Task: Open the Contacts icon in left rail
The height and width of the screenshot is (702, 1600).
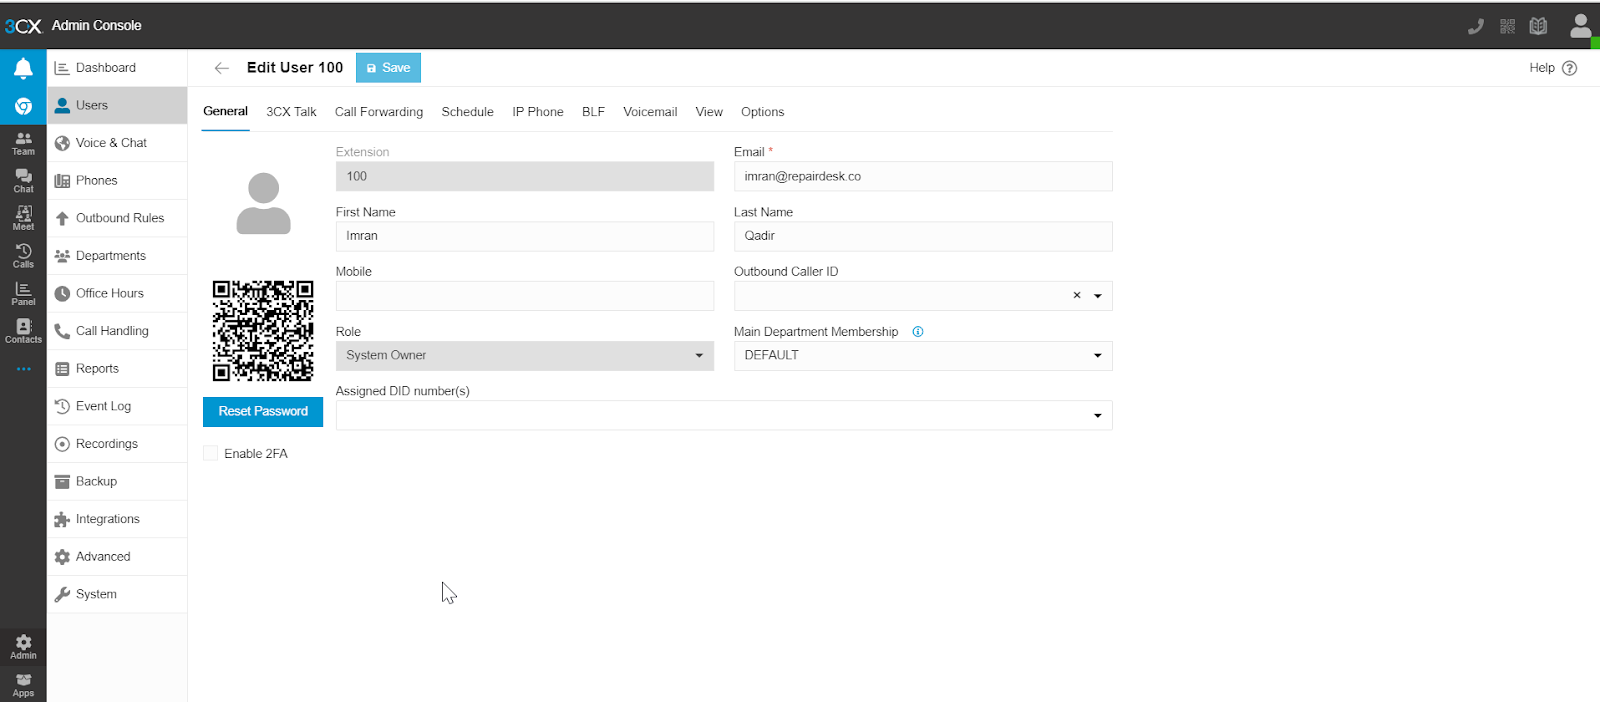Action: [23, 331]
